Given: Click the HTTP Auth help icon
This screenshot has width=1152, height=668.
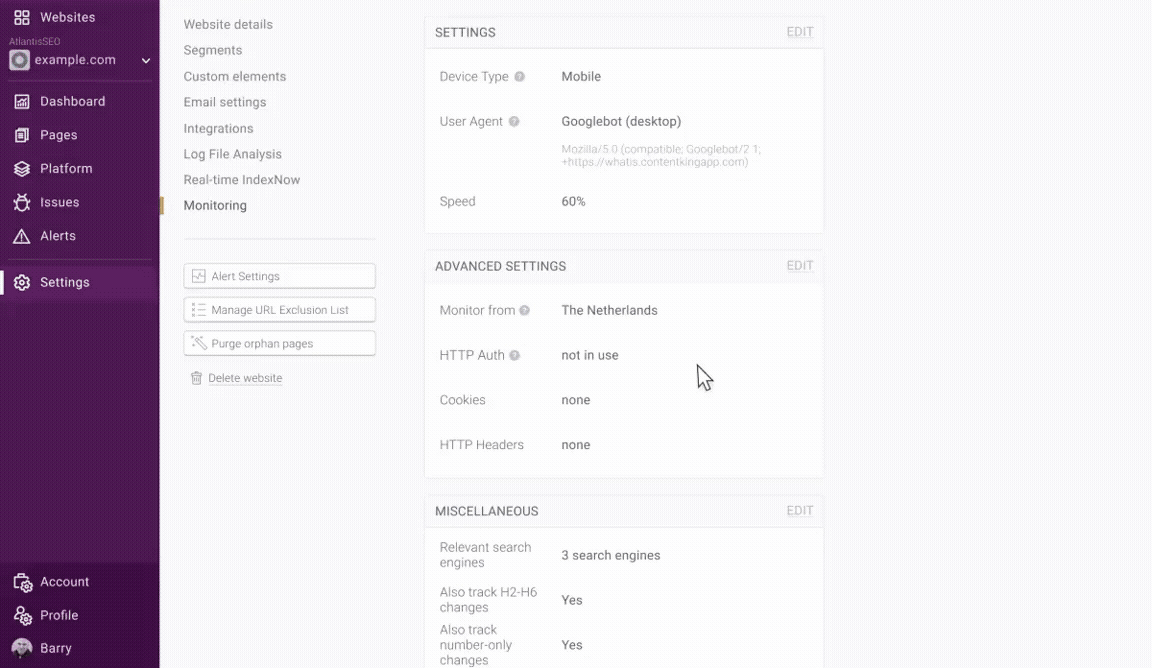Looking at the screenshot, I should pos(514,355).
